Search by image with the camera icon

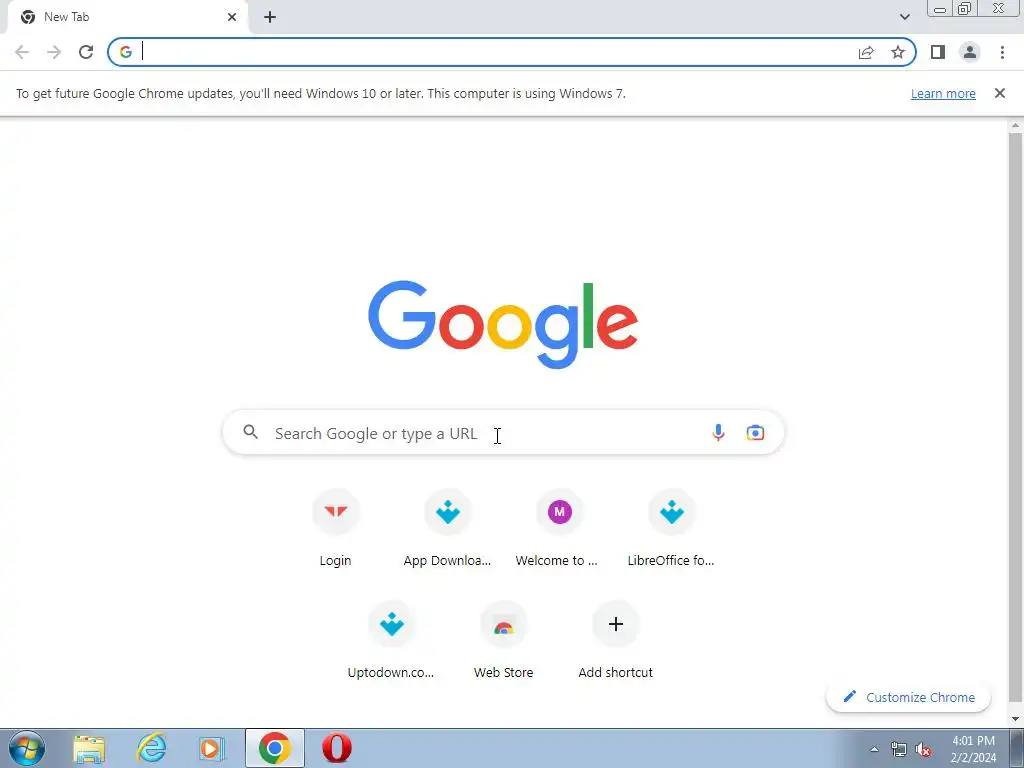[x=755, y=432]
